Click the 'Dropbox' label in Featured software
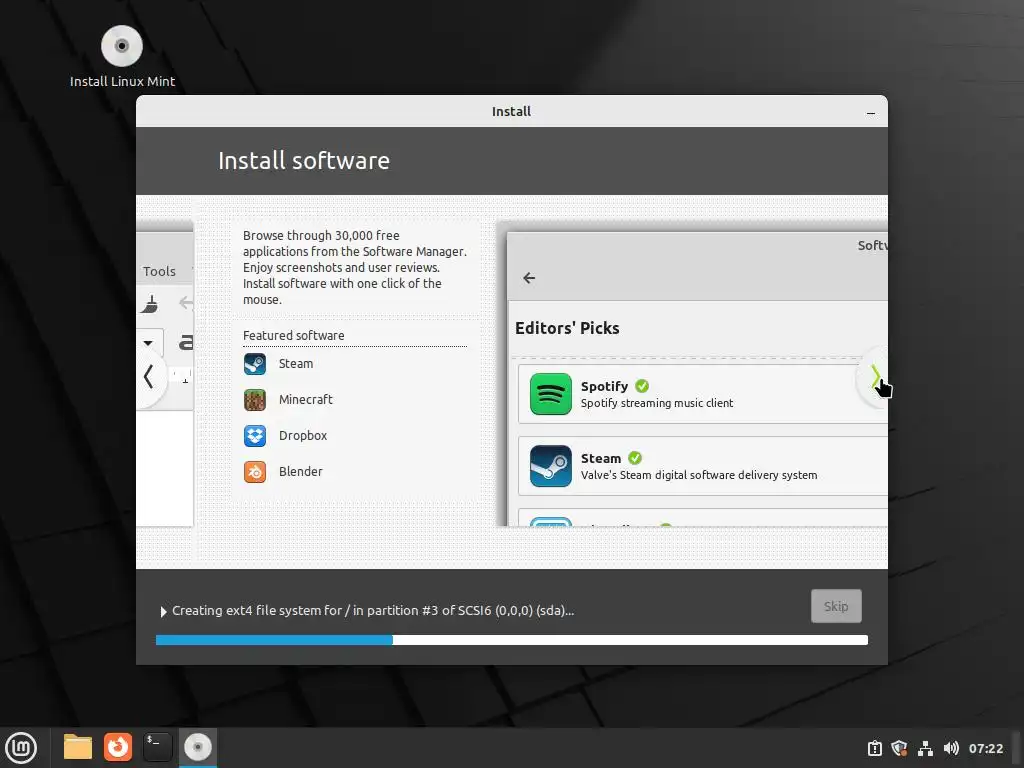Screen dimensions: 1024x768 [303, 436]
